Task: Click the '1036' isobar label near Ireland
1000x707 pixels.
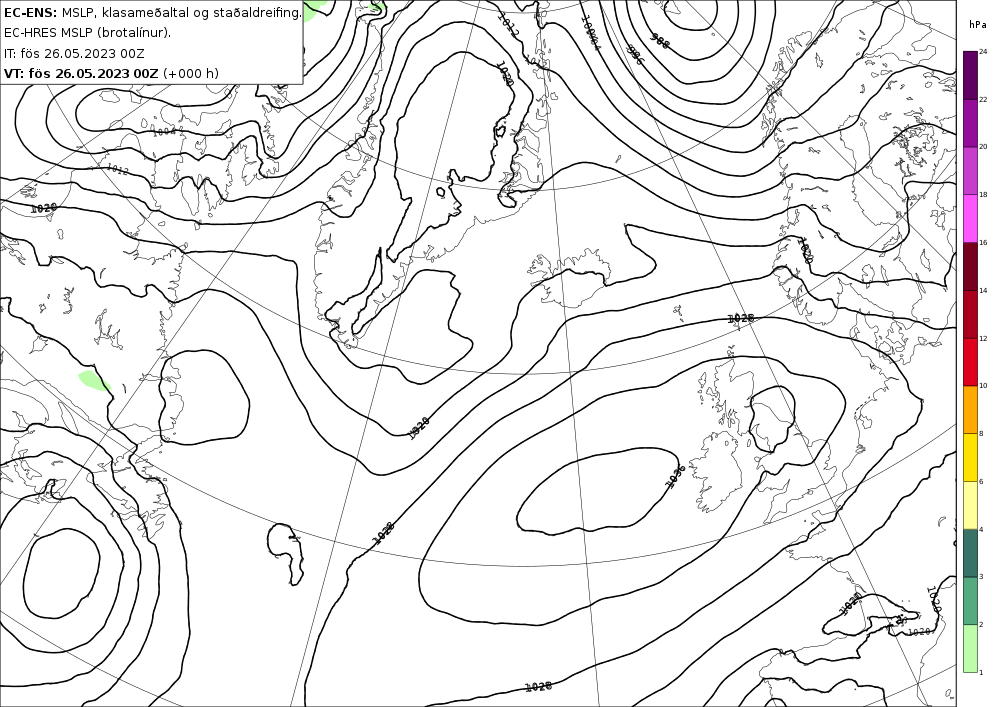Action: [x=675, y=476]
